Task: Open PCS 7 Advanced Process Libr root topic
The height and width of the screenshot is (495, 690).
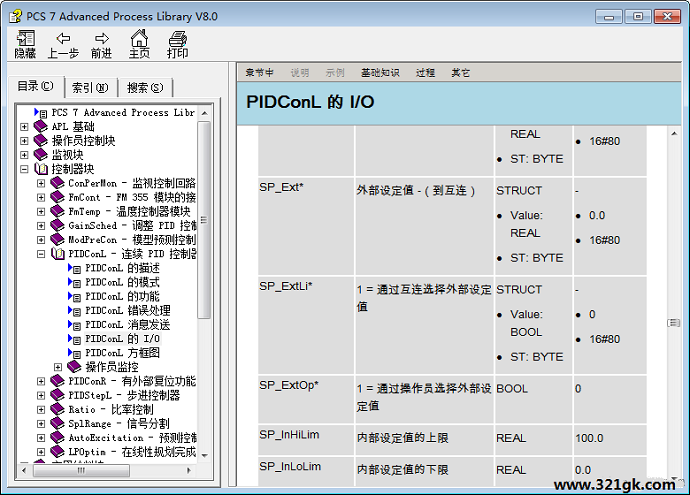Action: coord(123,113)
